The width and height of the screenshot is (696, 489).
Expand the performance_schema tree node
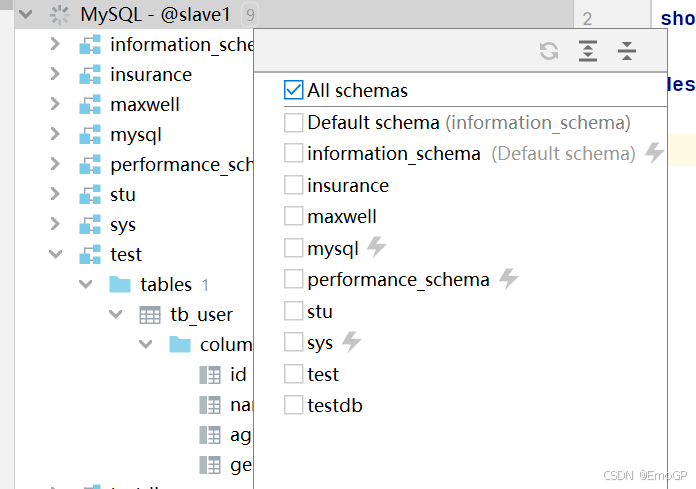click(x=55, y=164)
